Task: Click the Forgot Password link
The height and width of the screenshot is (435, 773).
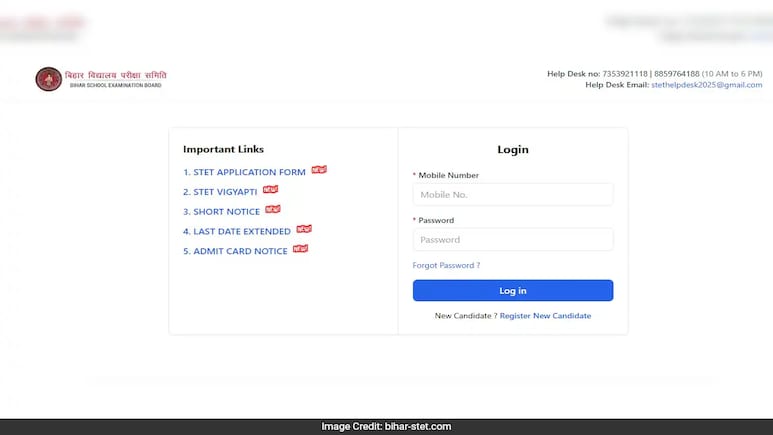Action: coord(446,265)
